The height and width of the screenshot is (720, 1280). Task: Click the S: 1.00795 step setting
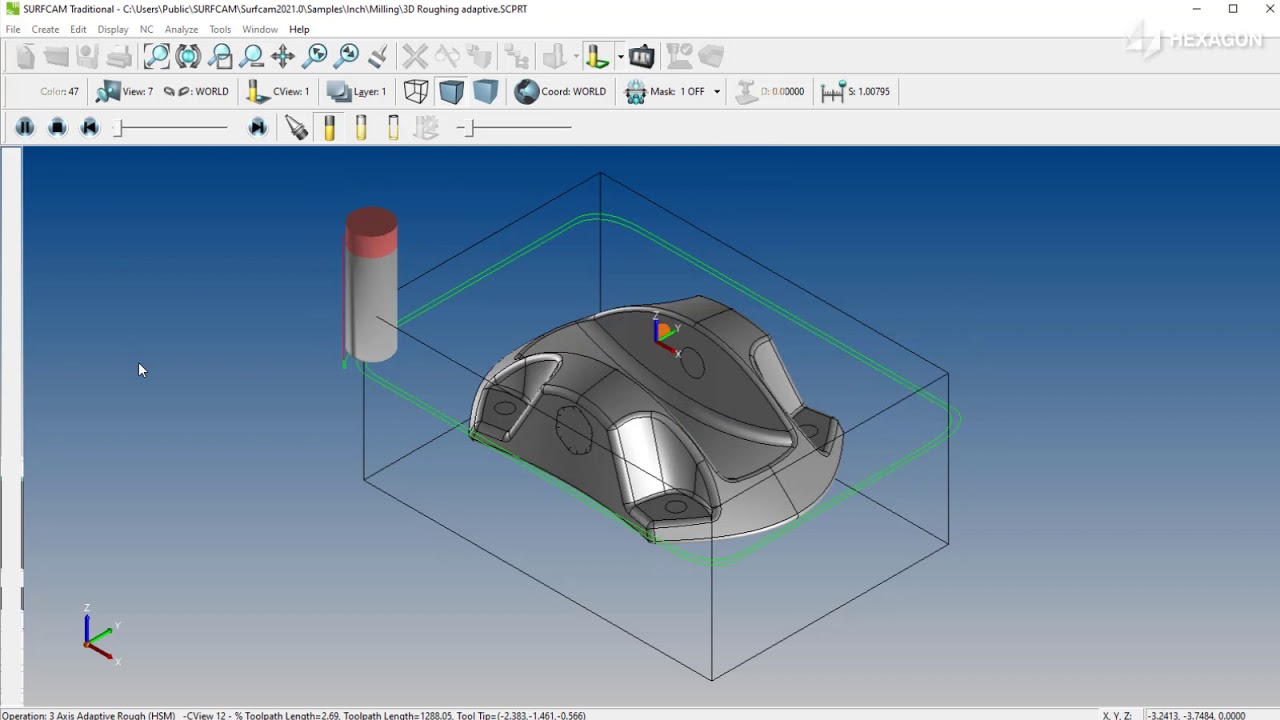855,91
